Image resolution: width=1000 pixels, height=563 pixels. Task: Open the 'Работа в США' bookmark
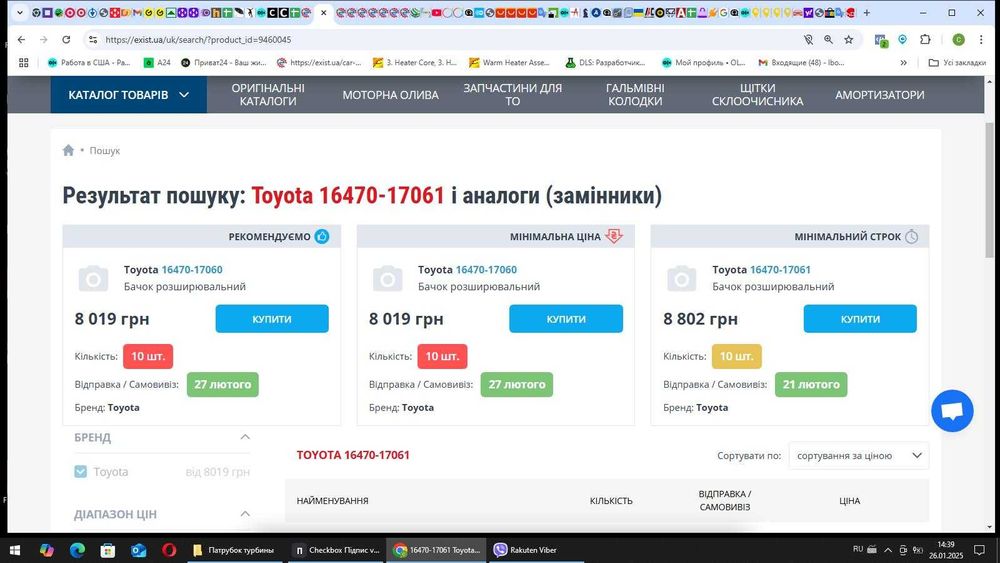coord(89,62)
